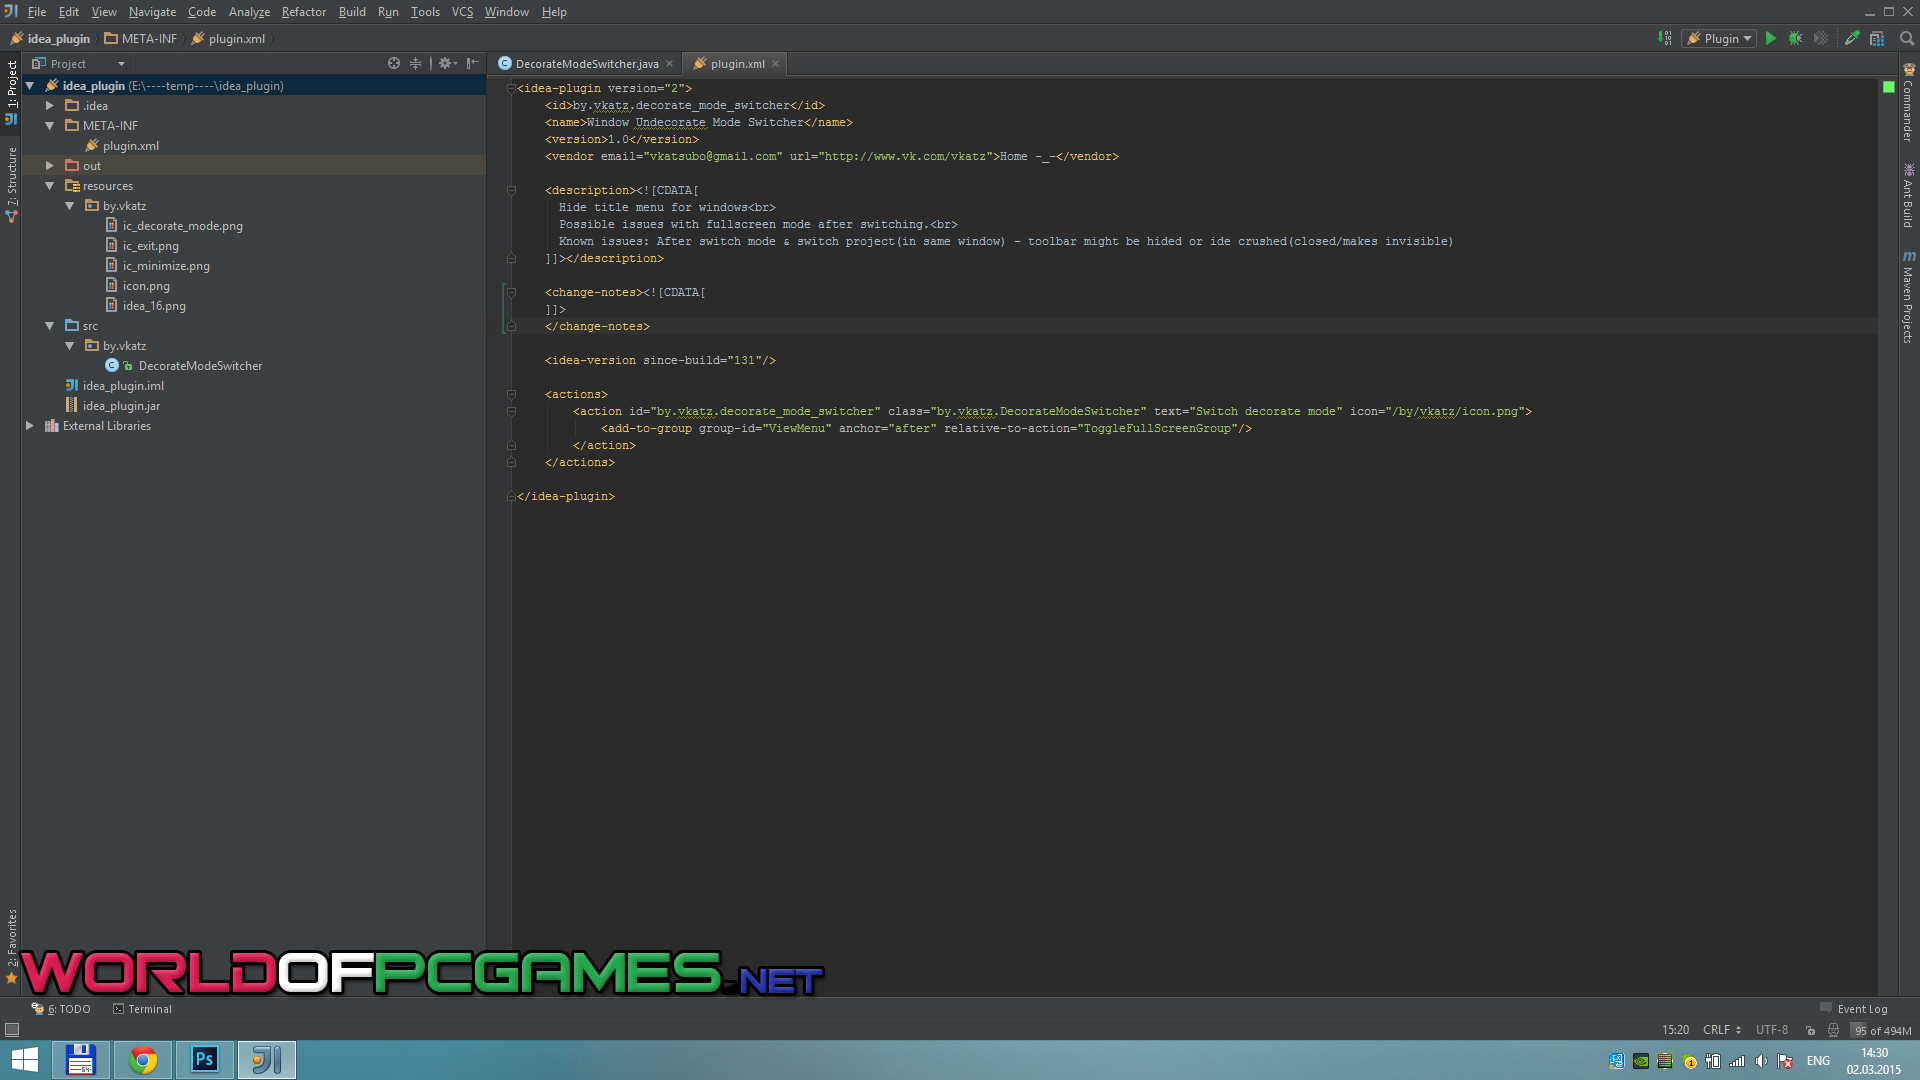Collapse the META-INF folder
1920x1080 pixels.
click(49, 126)
